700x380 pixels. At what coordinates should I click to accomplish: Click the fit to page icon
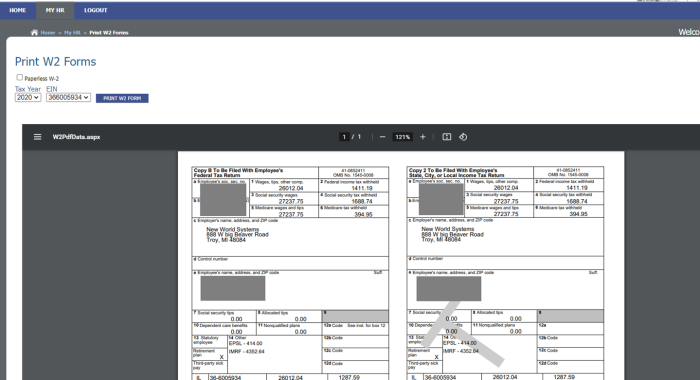pyautogui.click(x=446, y=137)
